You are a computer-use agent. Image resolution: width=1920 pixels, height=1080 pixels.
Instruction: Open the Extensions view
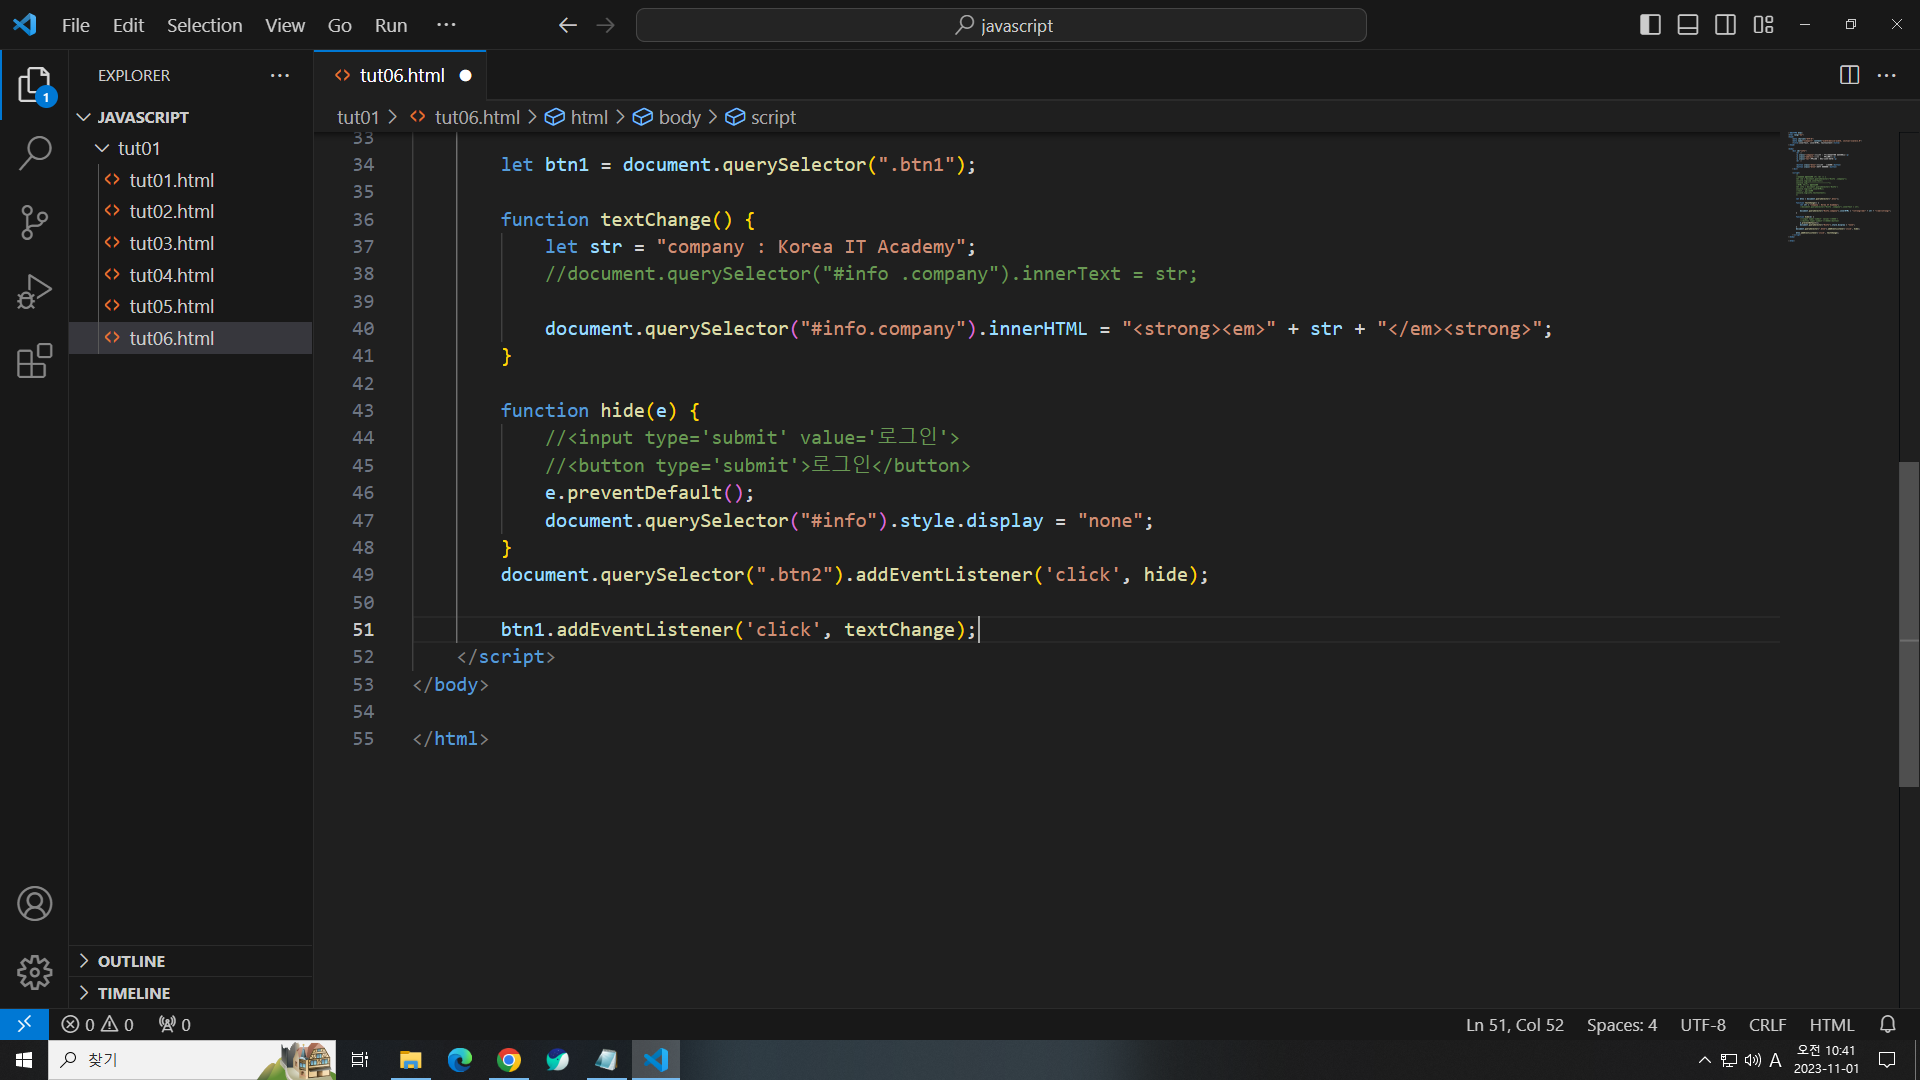35,361
